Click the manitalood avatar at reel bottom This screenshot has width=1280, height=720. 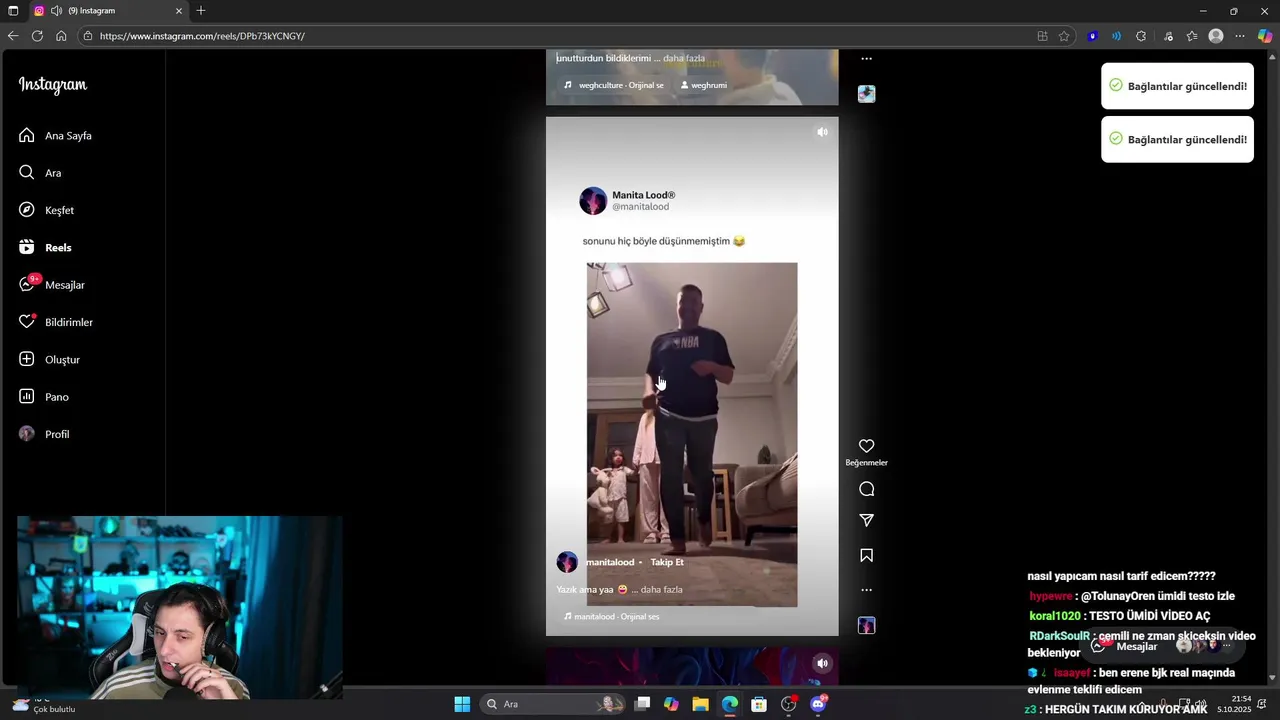(567, 562)
